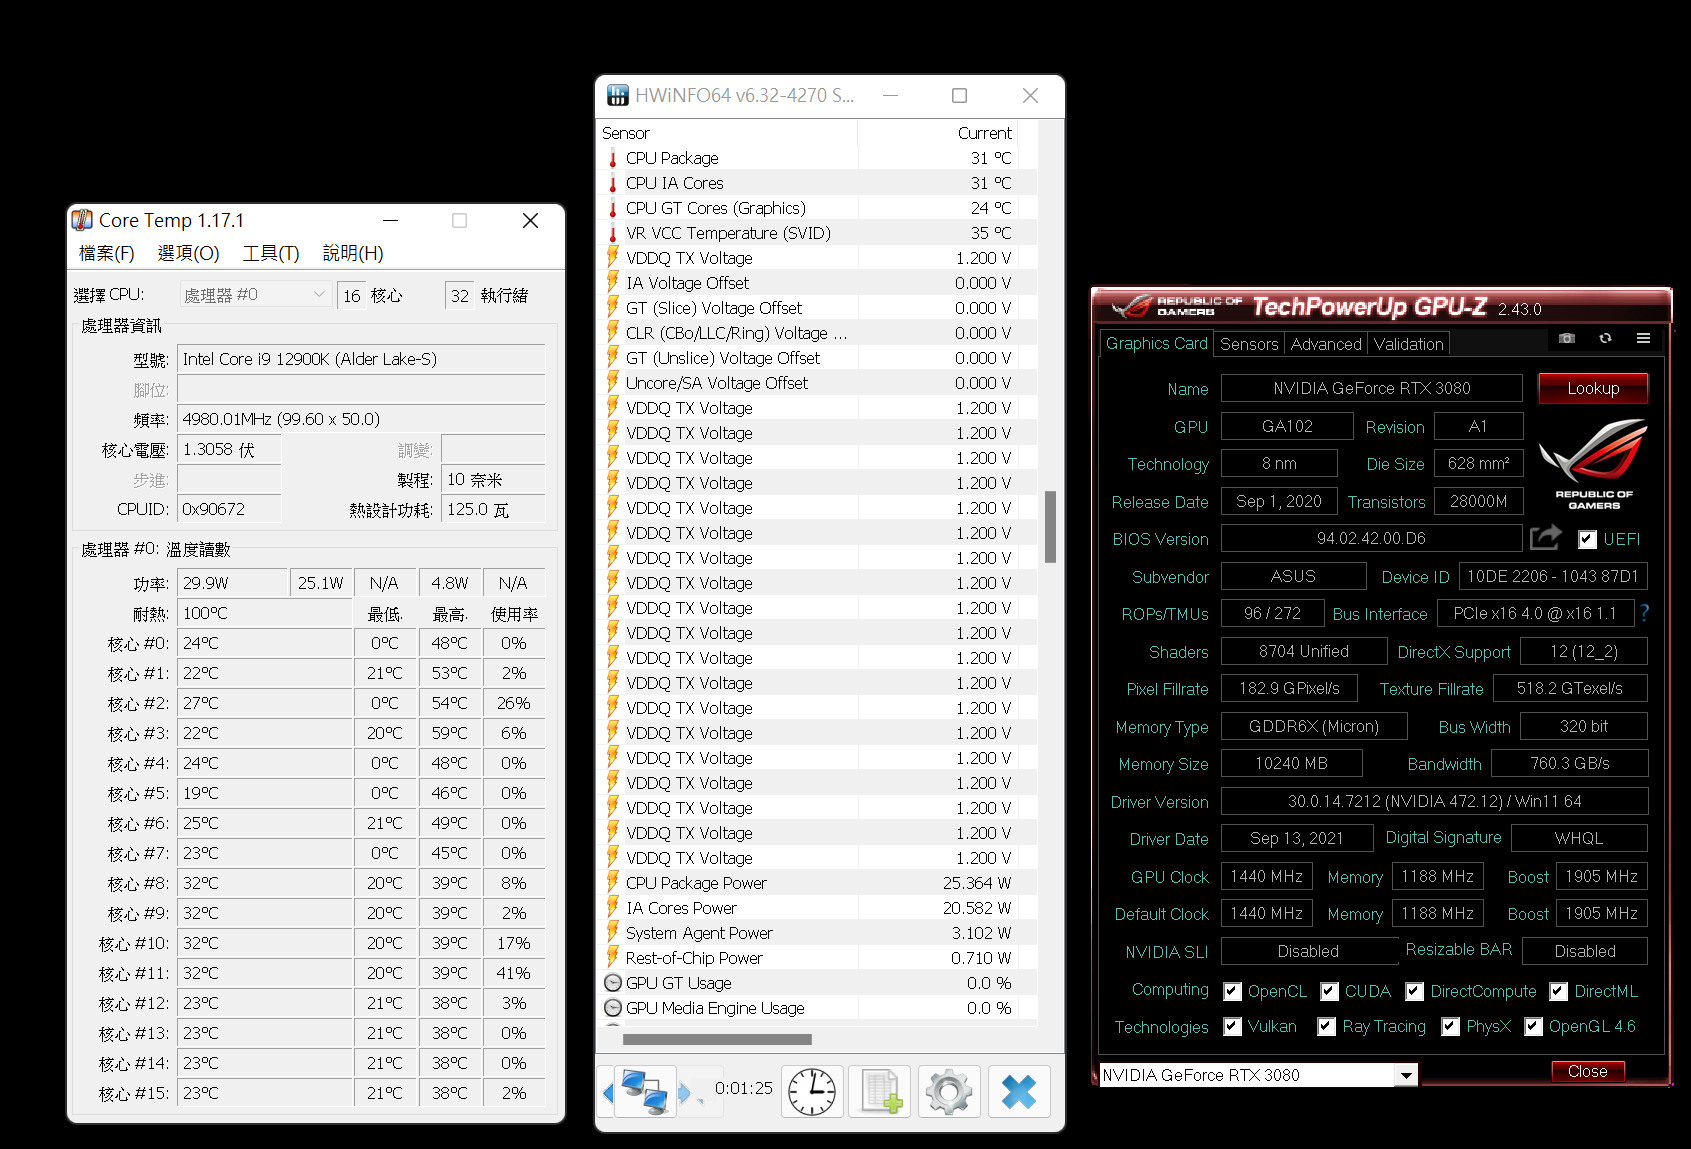Click the GPU-Z screenshot camera icon
This screenshot has width=1691, height=1149.
(1567, 339)
